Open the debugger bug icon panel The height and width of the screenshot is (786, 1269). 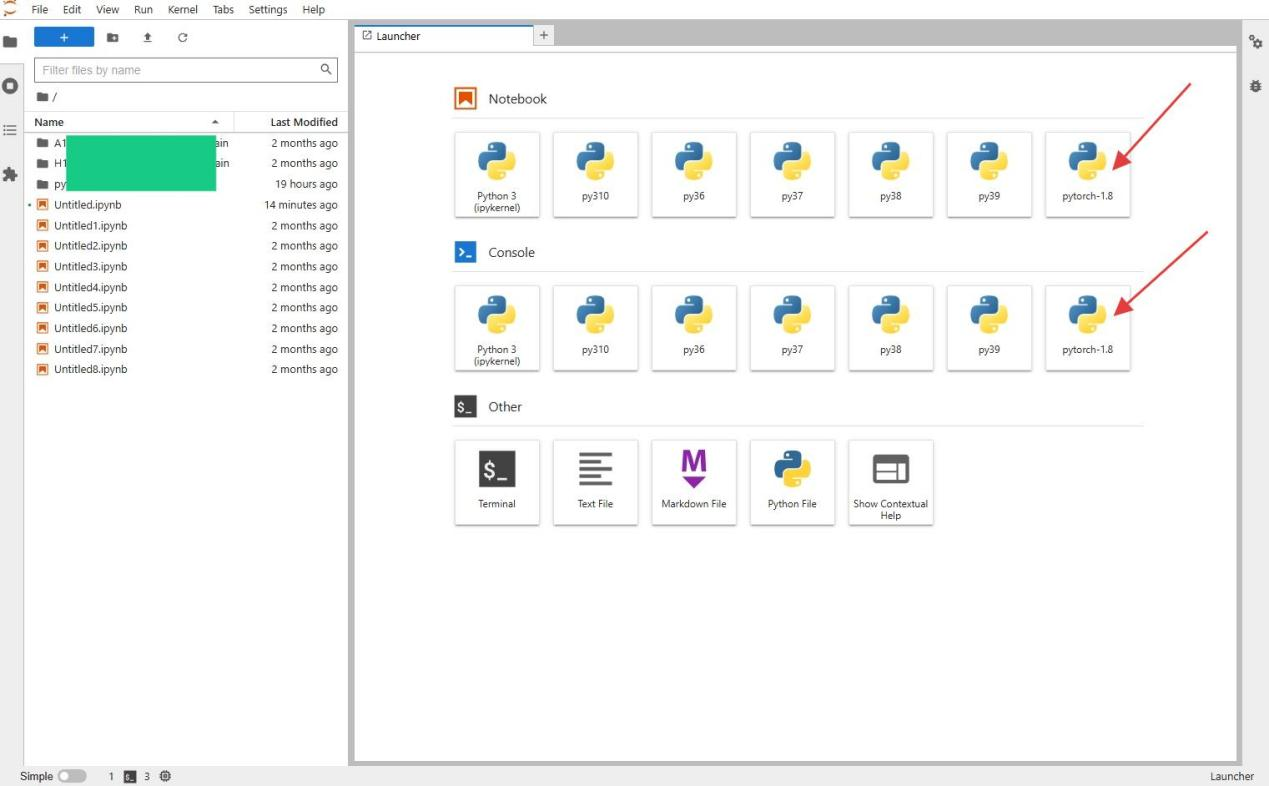coord(1255,87)
